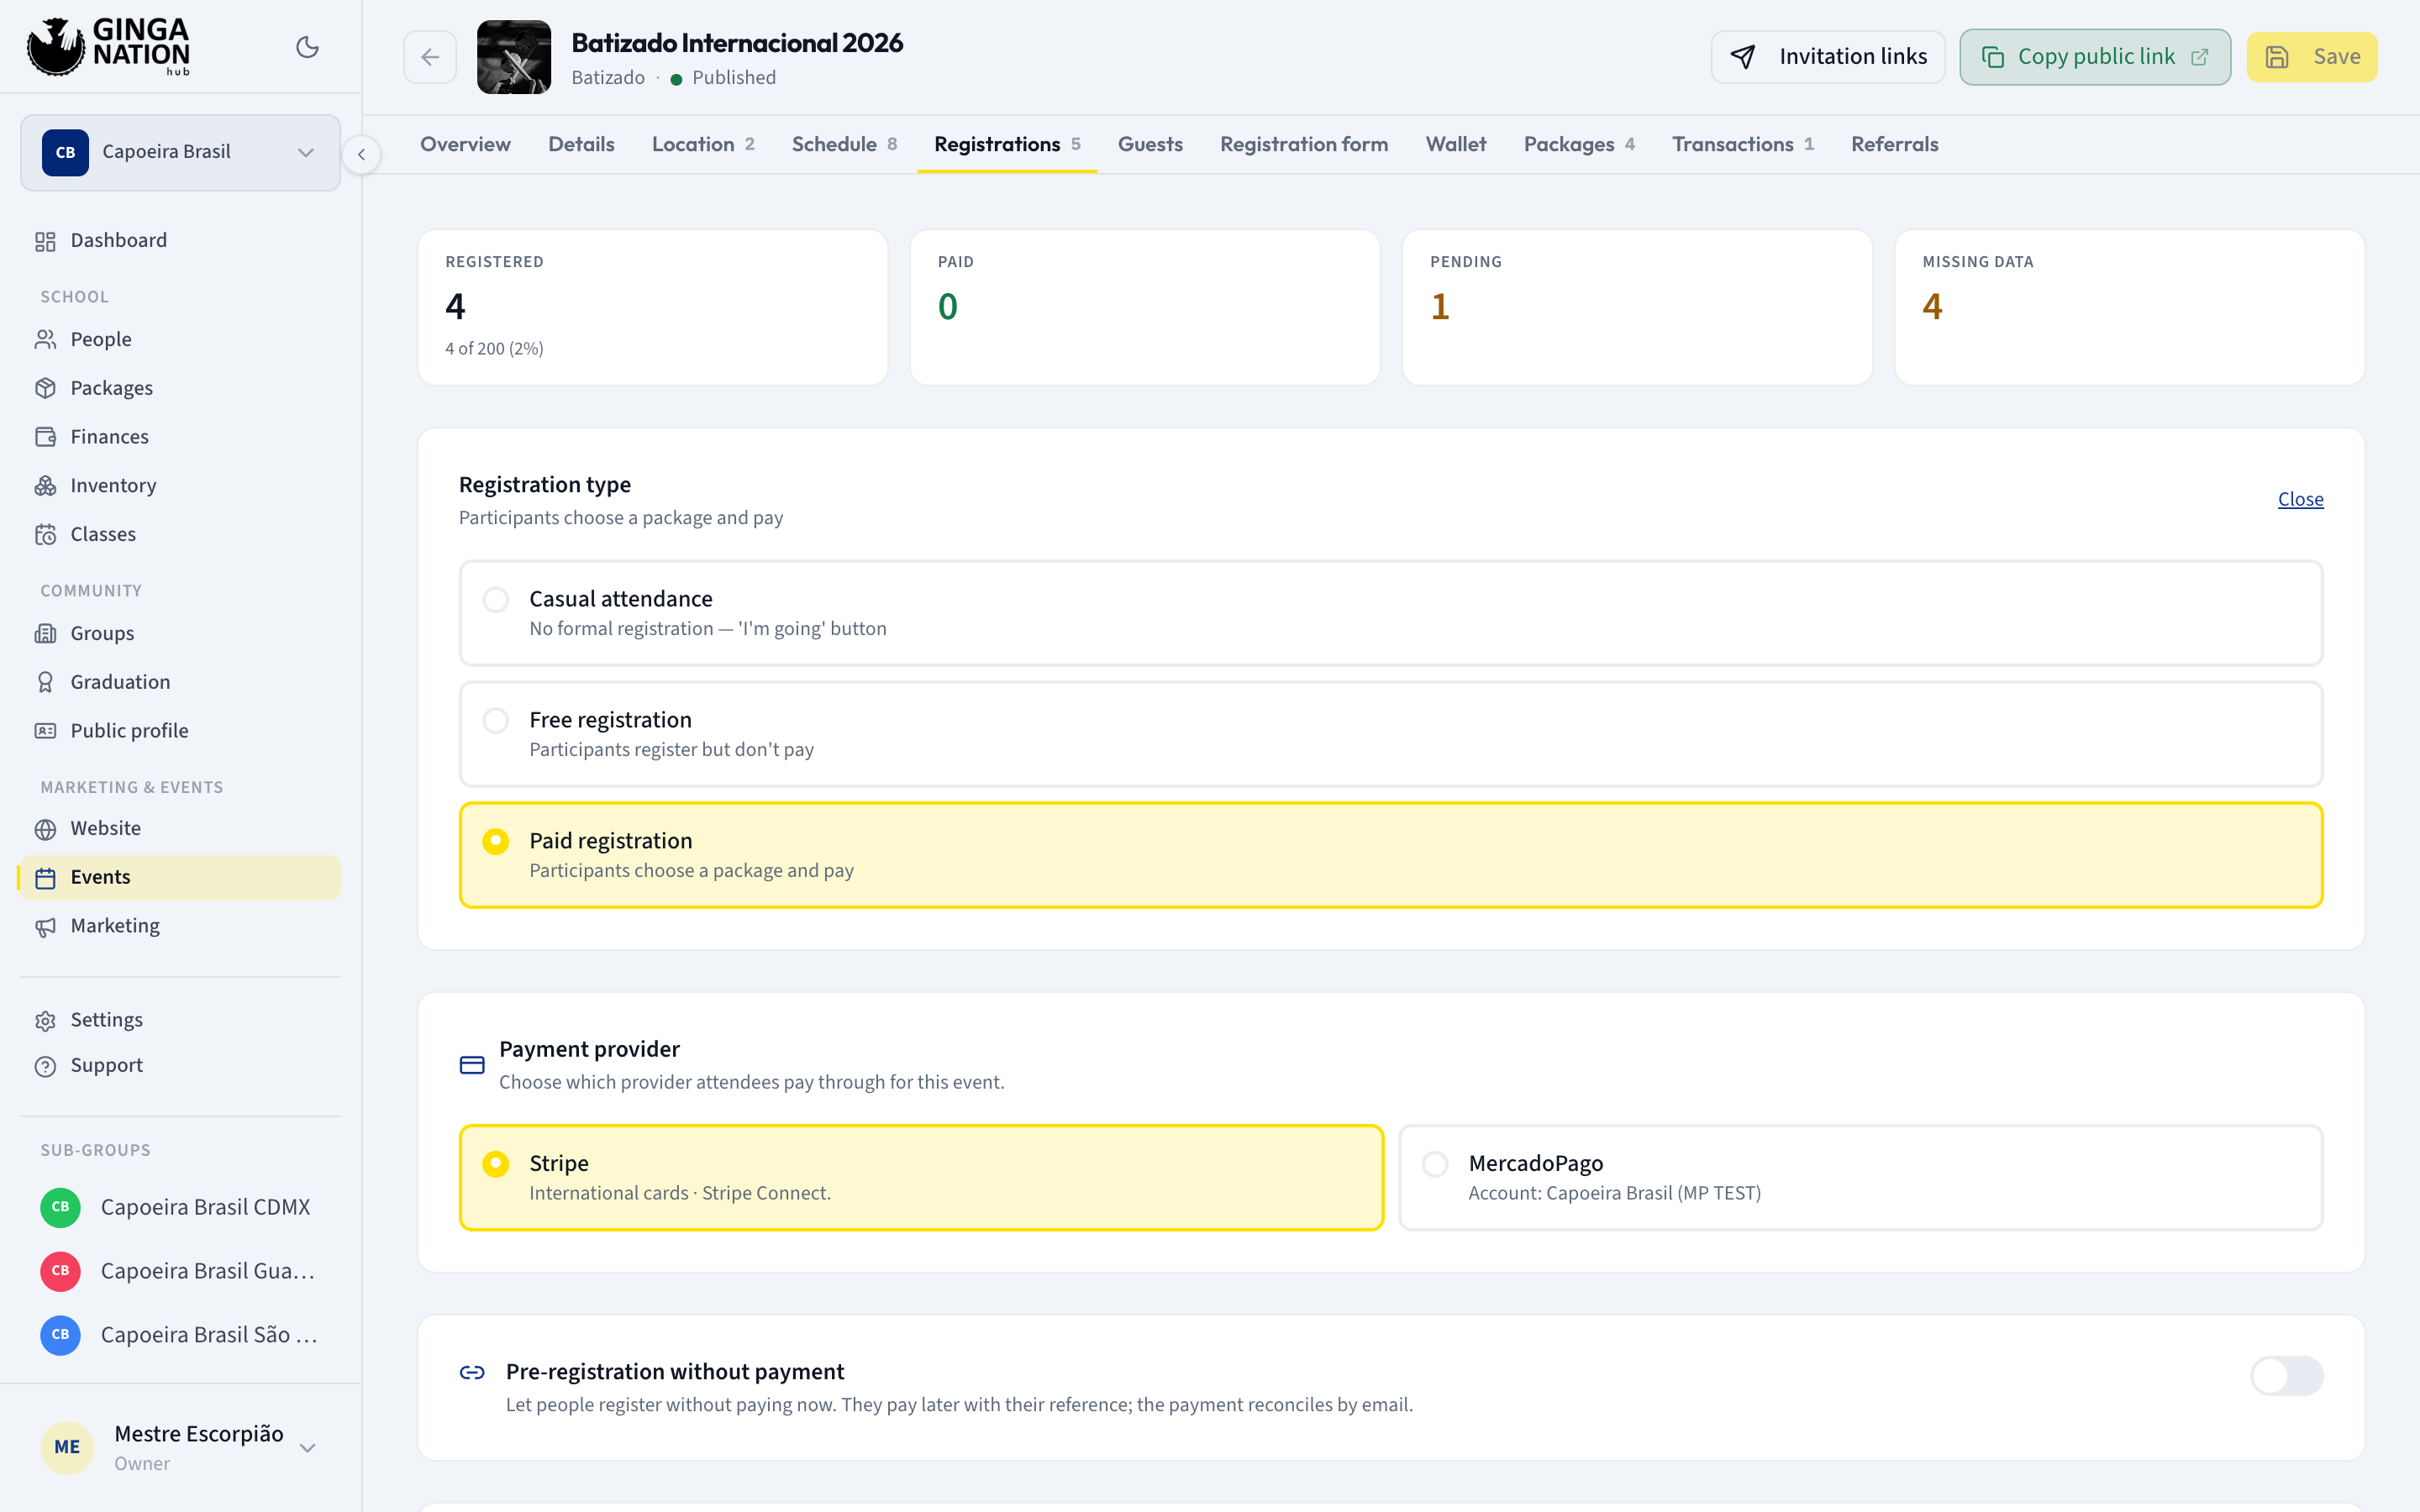Click the event cover thumbnail
Image resolution: width=2420 pixels, height=1512 pixels.
pos(514,57)
